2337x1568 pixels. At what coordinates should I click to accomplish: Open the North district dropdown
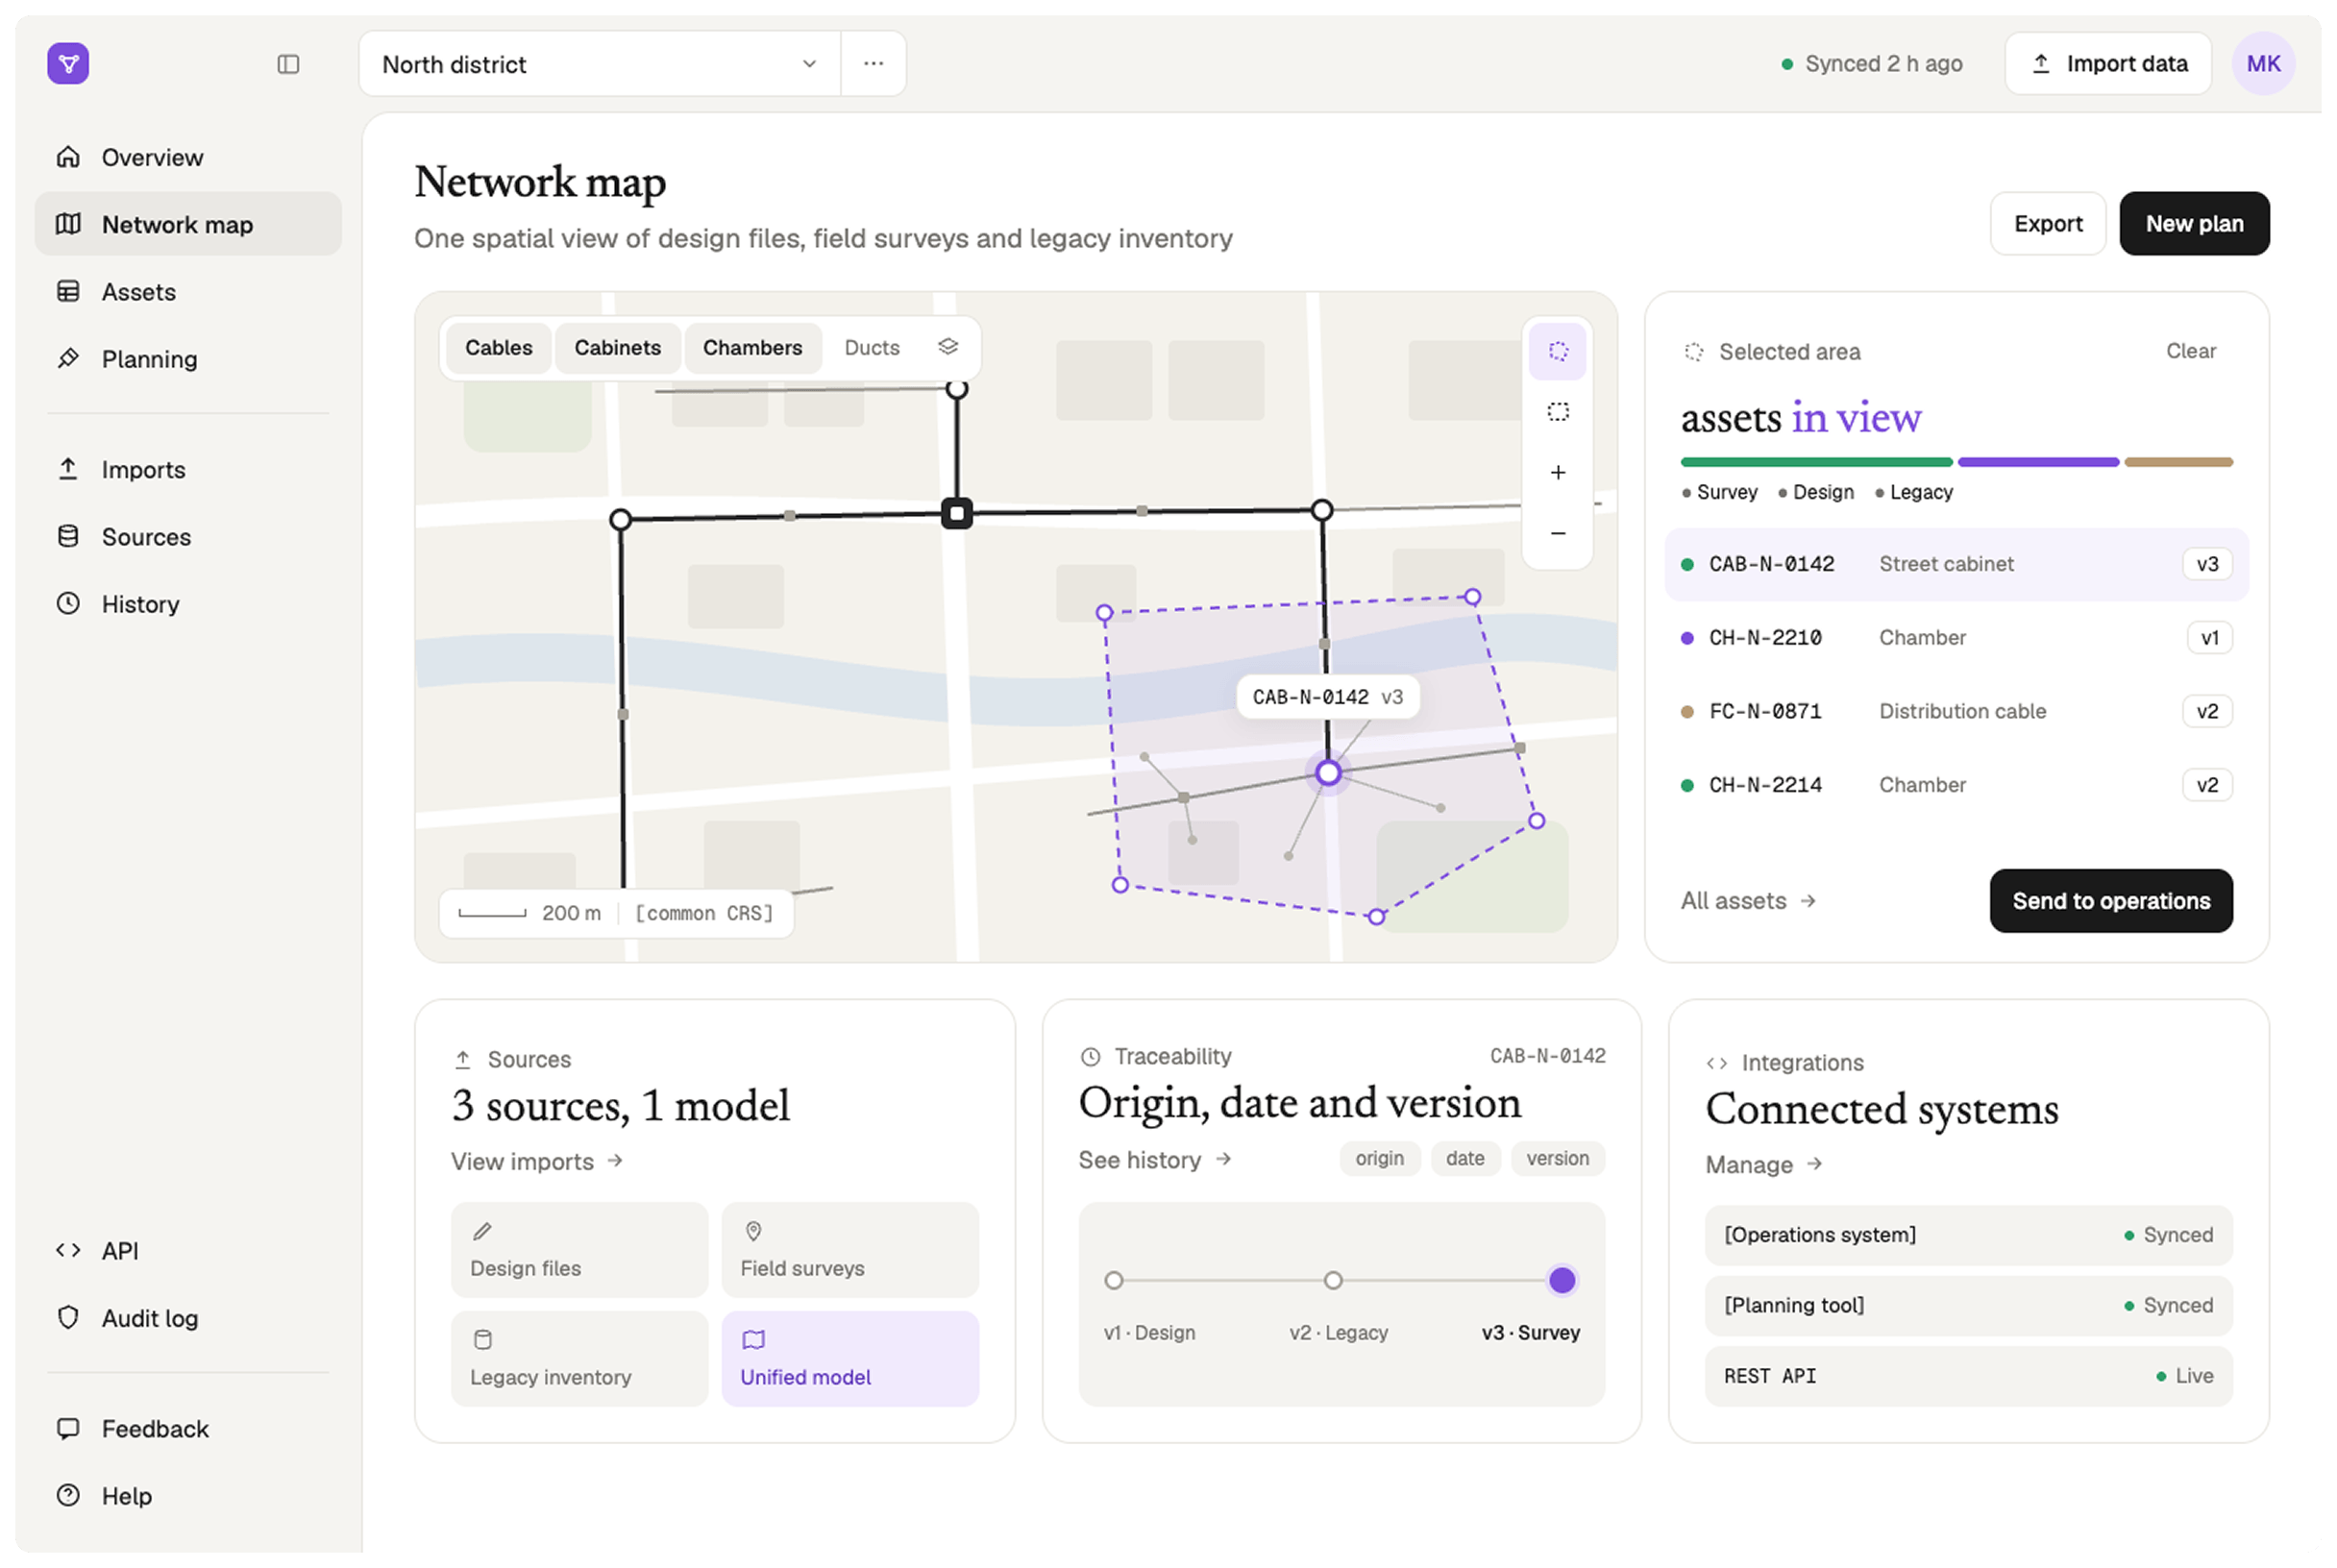pyautogui.click(x=599, y=64)
